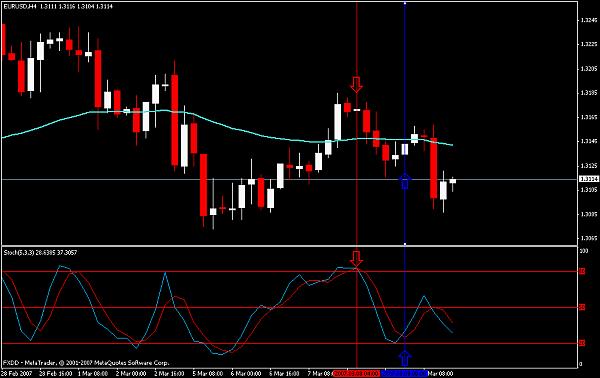The width and height of the screenshot is (600, 378).
Task: Click the 6 Mar 16:00 time label
Action: [x=284, y=373]
